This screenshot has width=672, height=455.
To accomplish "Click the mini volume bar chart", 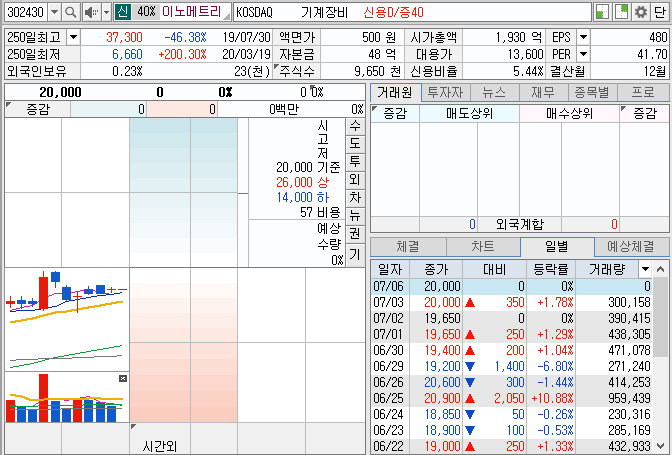I will (x=67, y=398).
